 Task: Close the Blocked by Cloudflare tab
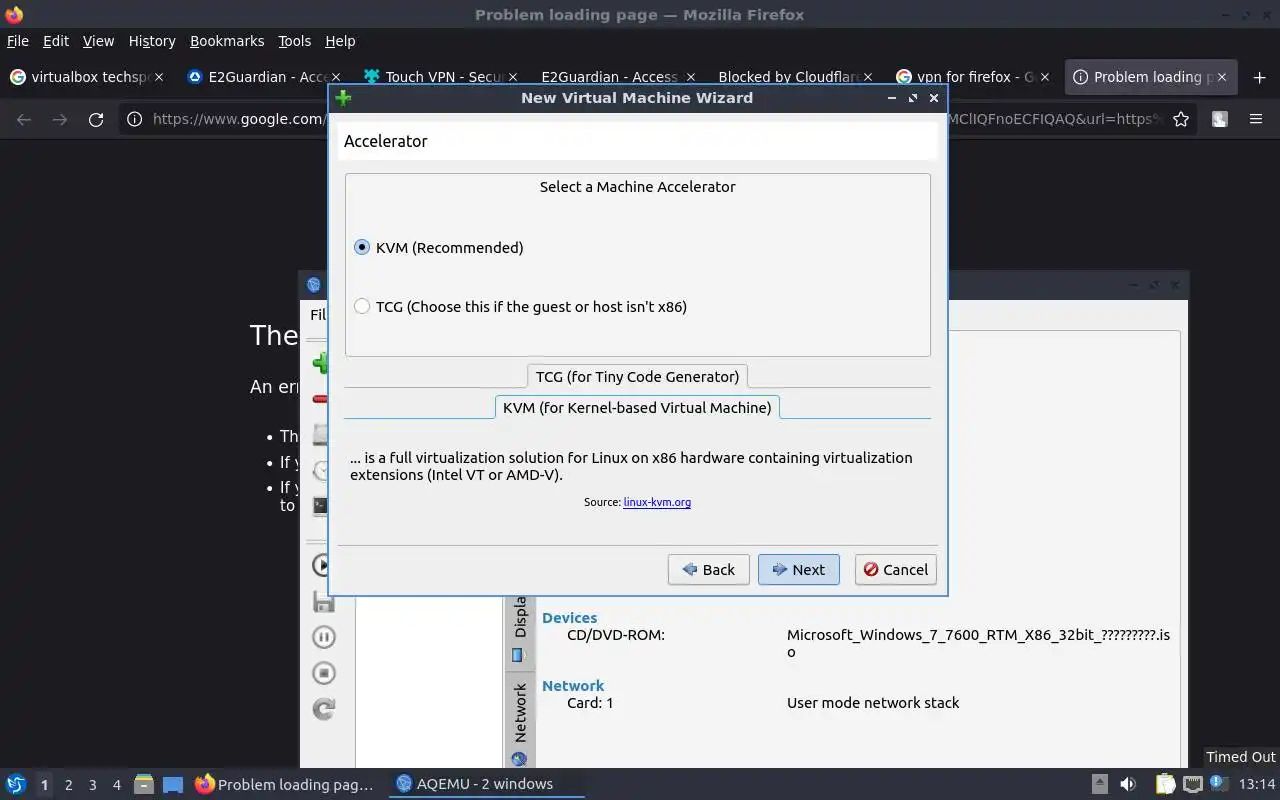[867, 77]
